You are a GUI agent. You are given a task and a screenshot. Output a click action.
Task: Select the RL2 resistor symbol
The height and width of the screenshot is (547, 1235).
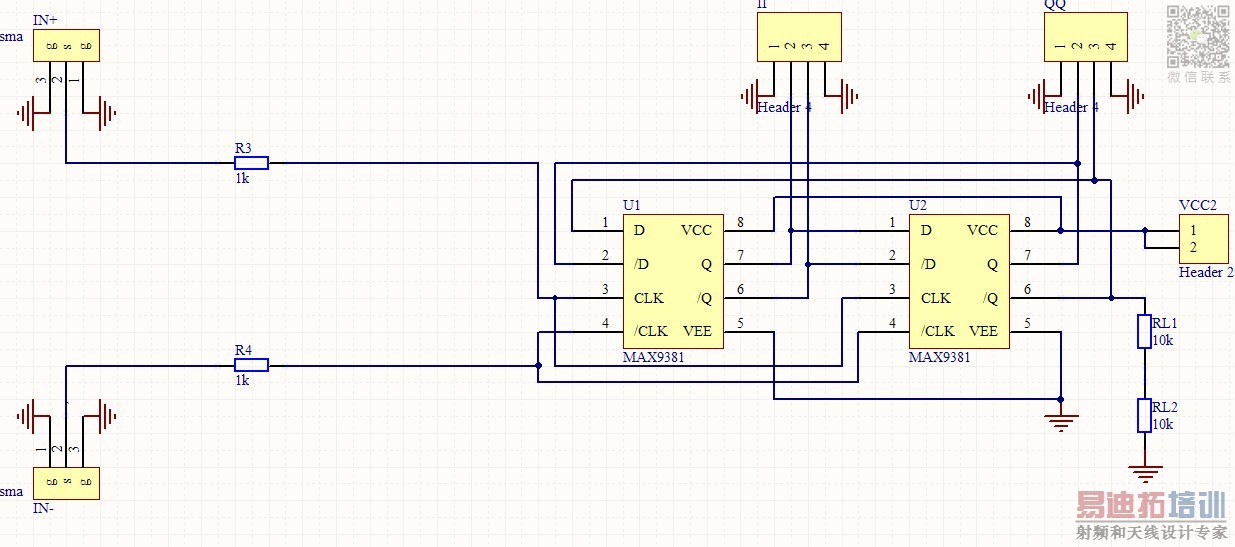1145,415
